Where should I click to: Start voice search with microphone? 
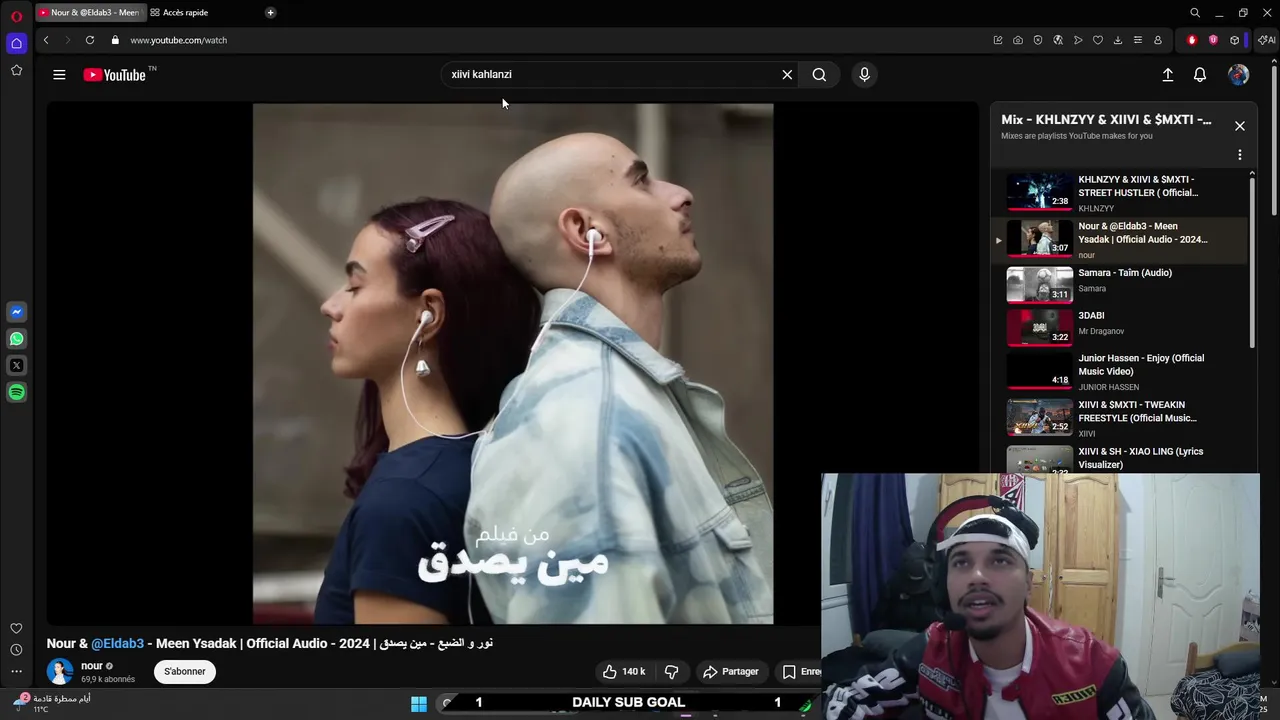[x=865, y=75]
